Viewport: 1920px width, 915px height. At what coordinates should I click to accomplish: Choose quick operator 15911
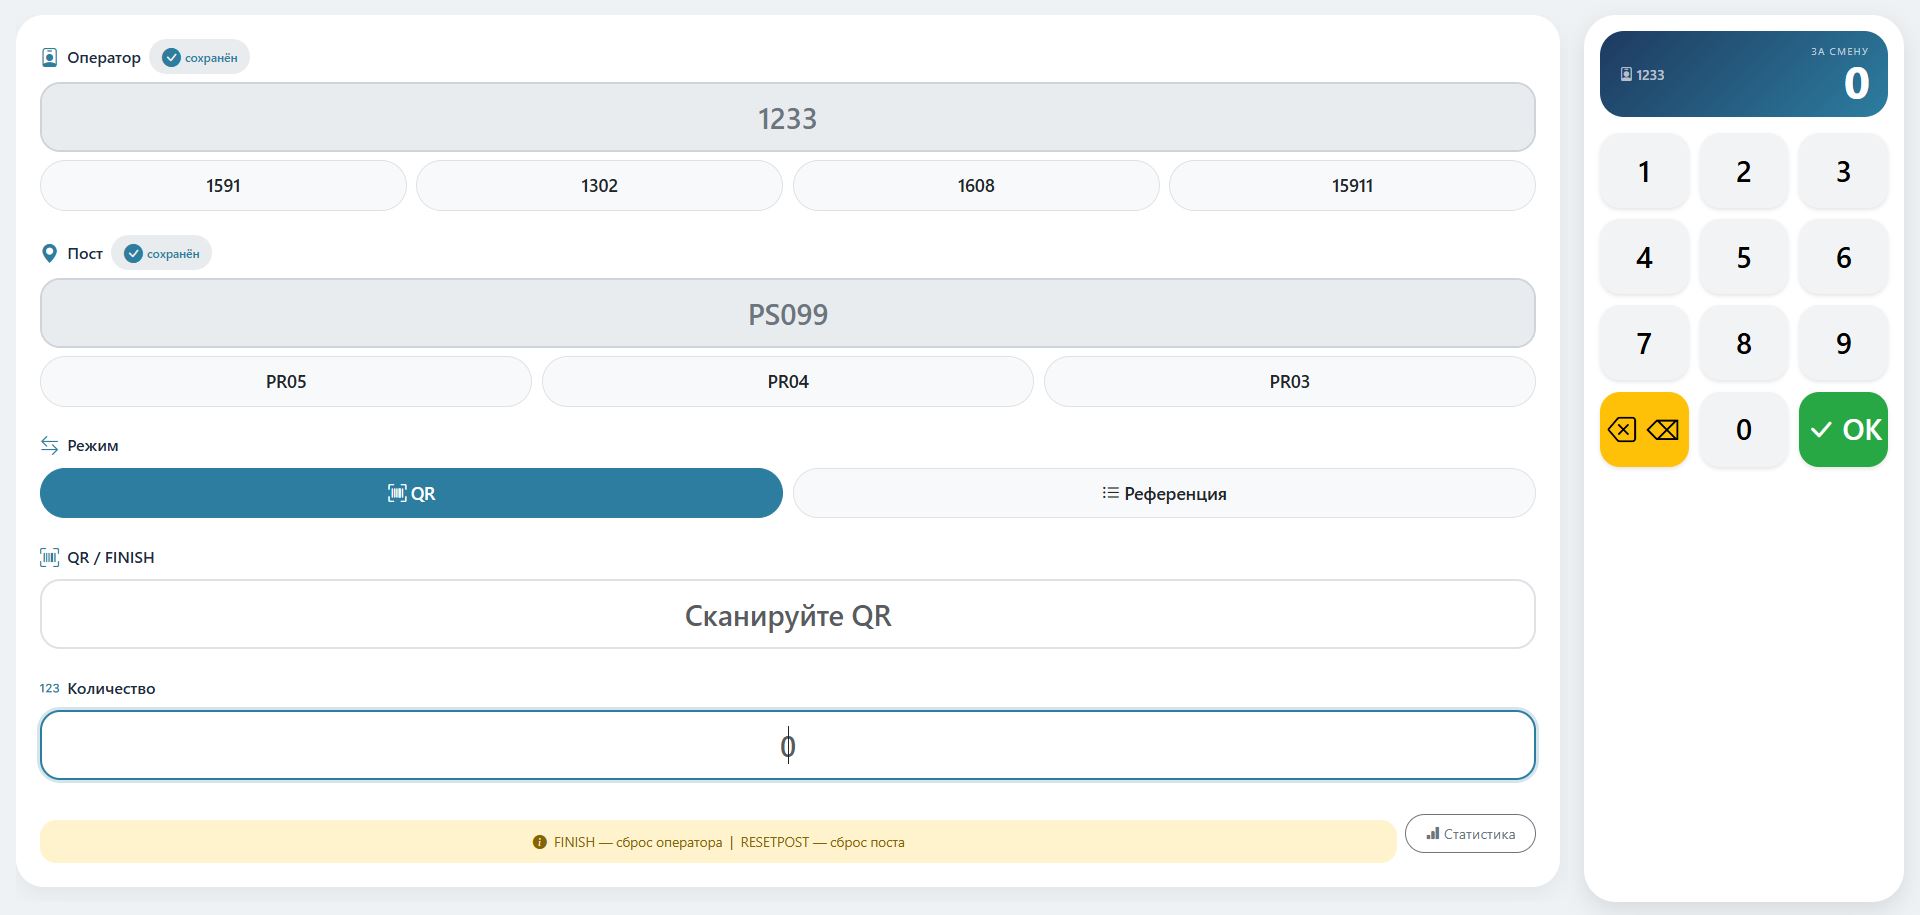(1352, 185)
